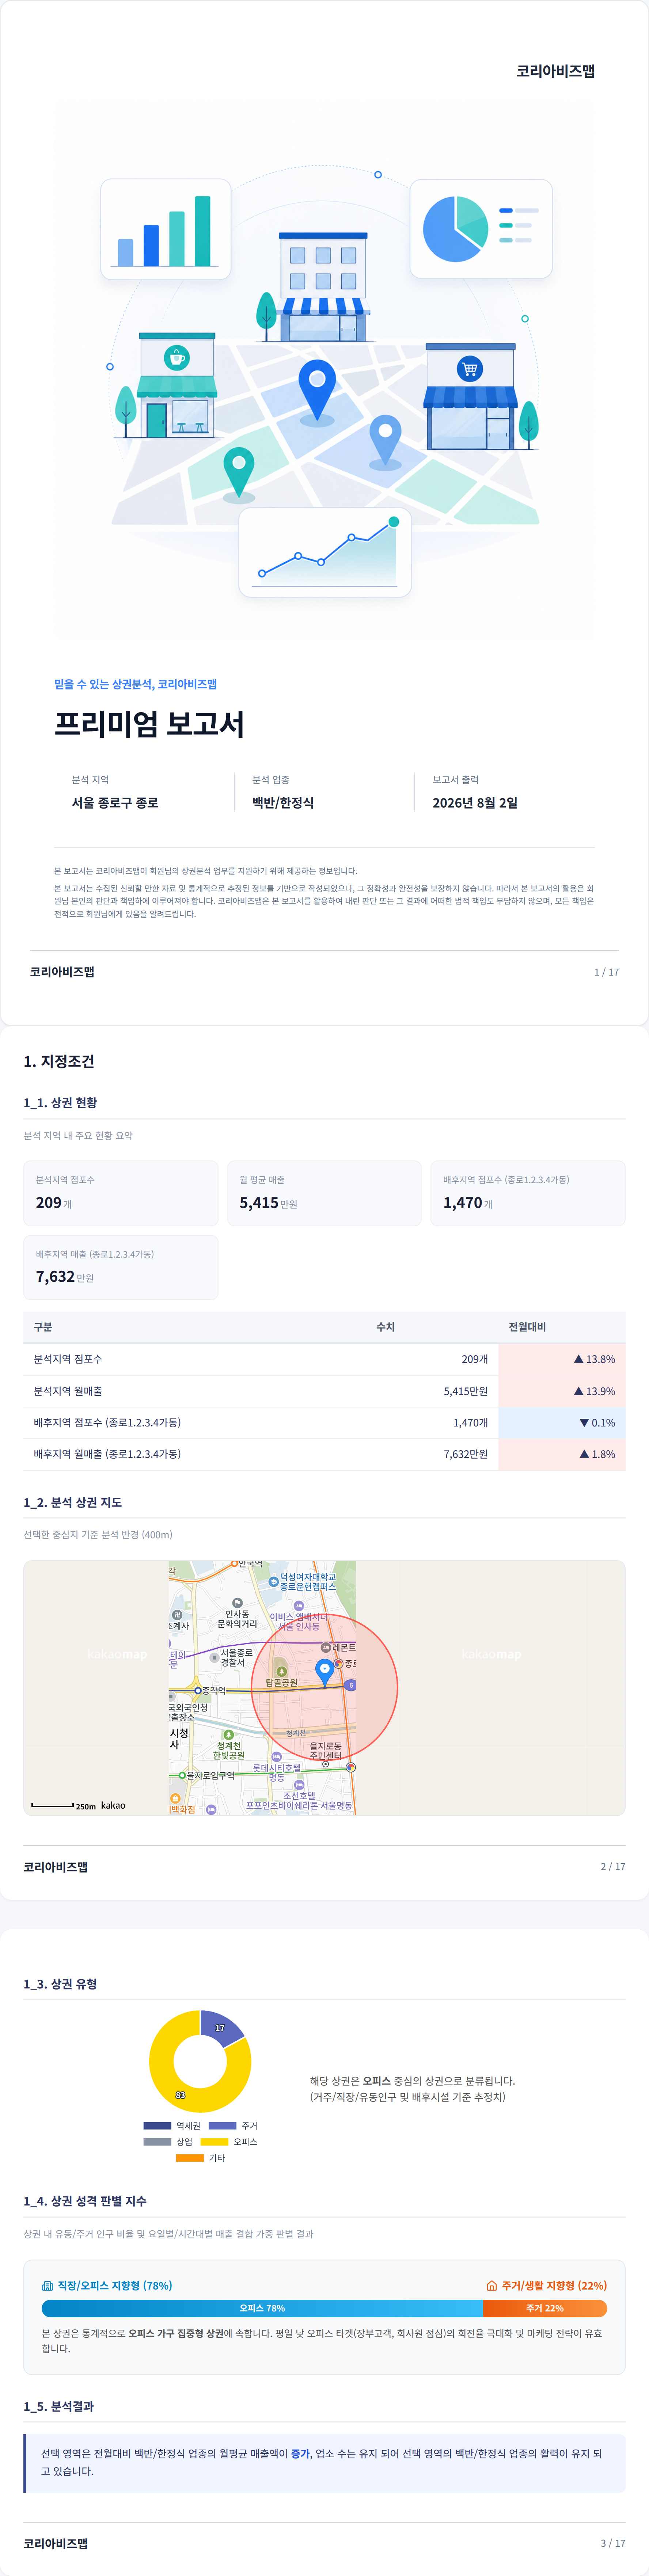Click the 분석지역 점포수 209 개 card

[121, 1193]
